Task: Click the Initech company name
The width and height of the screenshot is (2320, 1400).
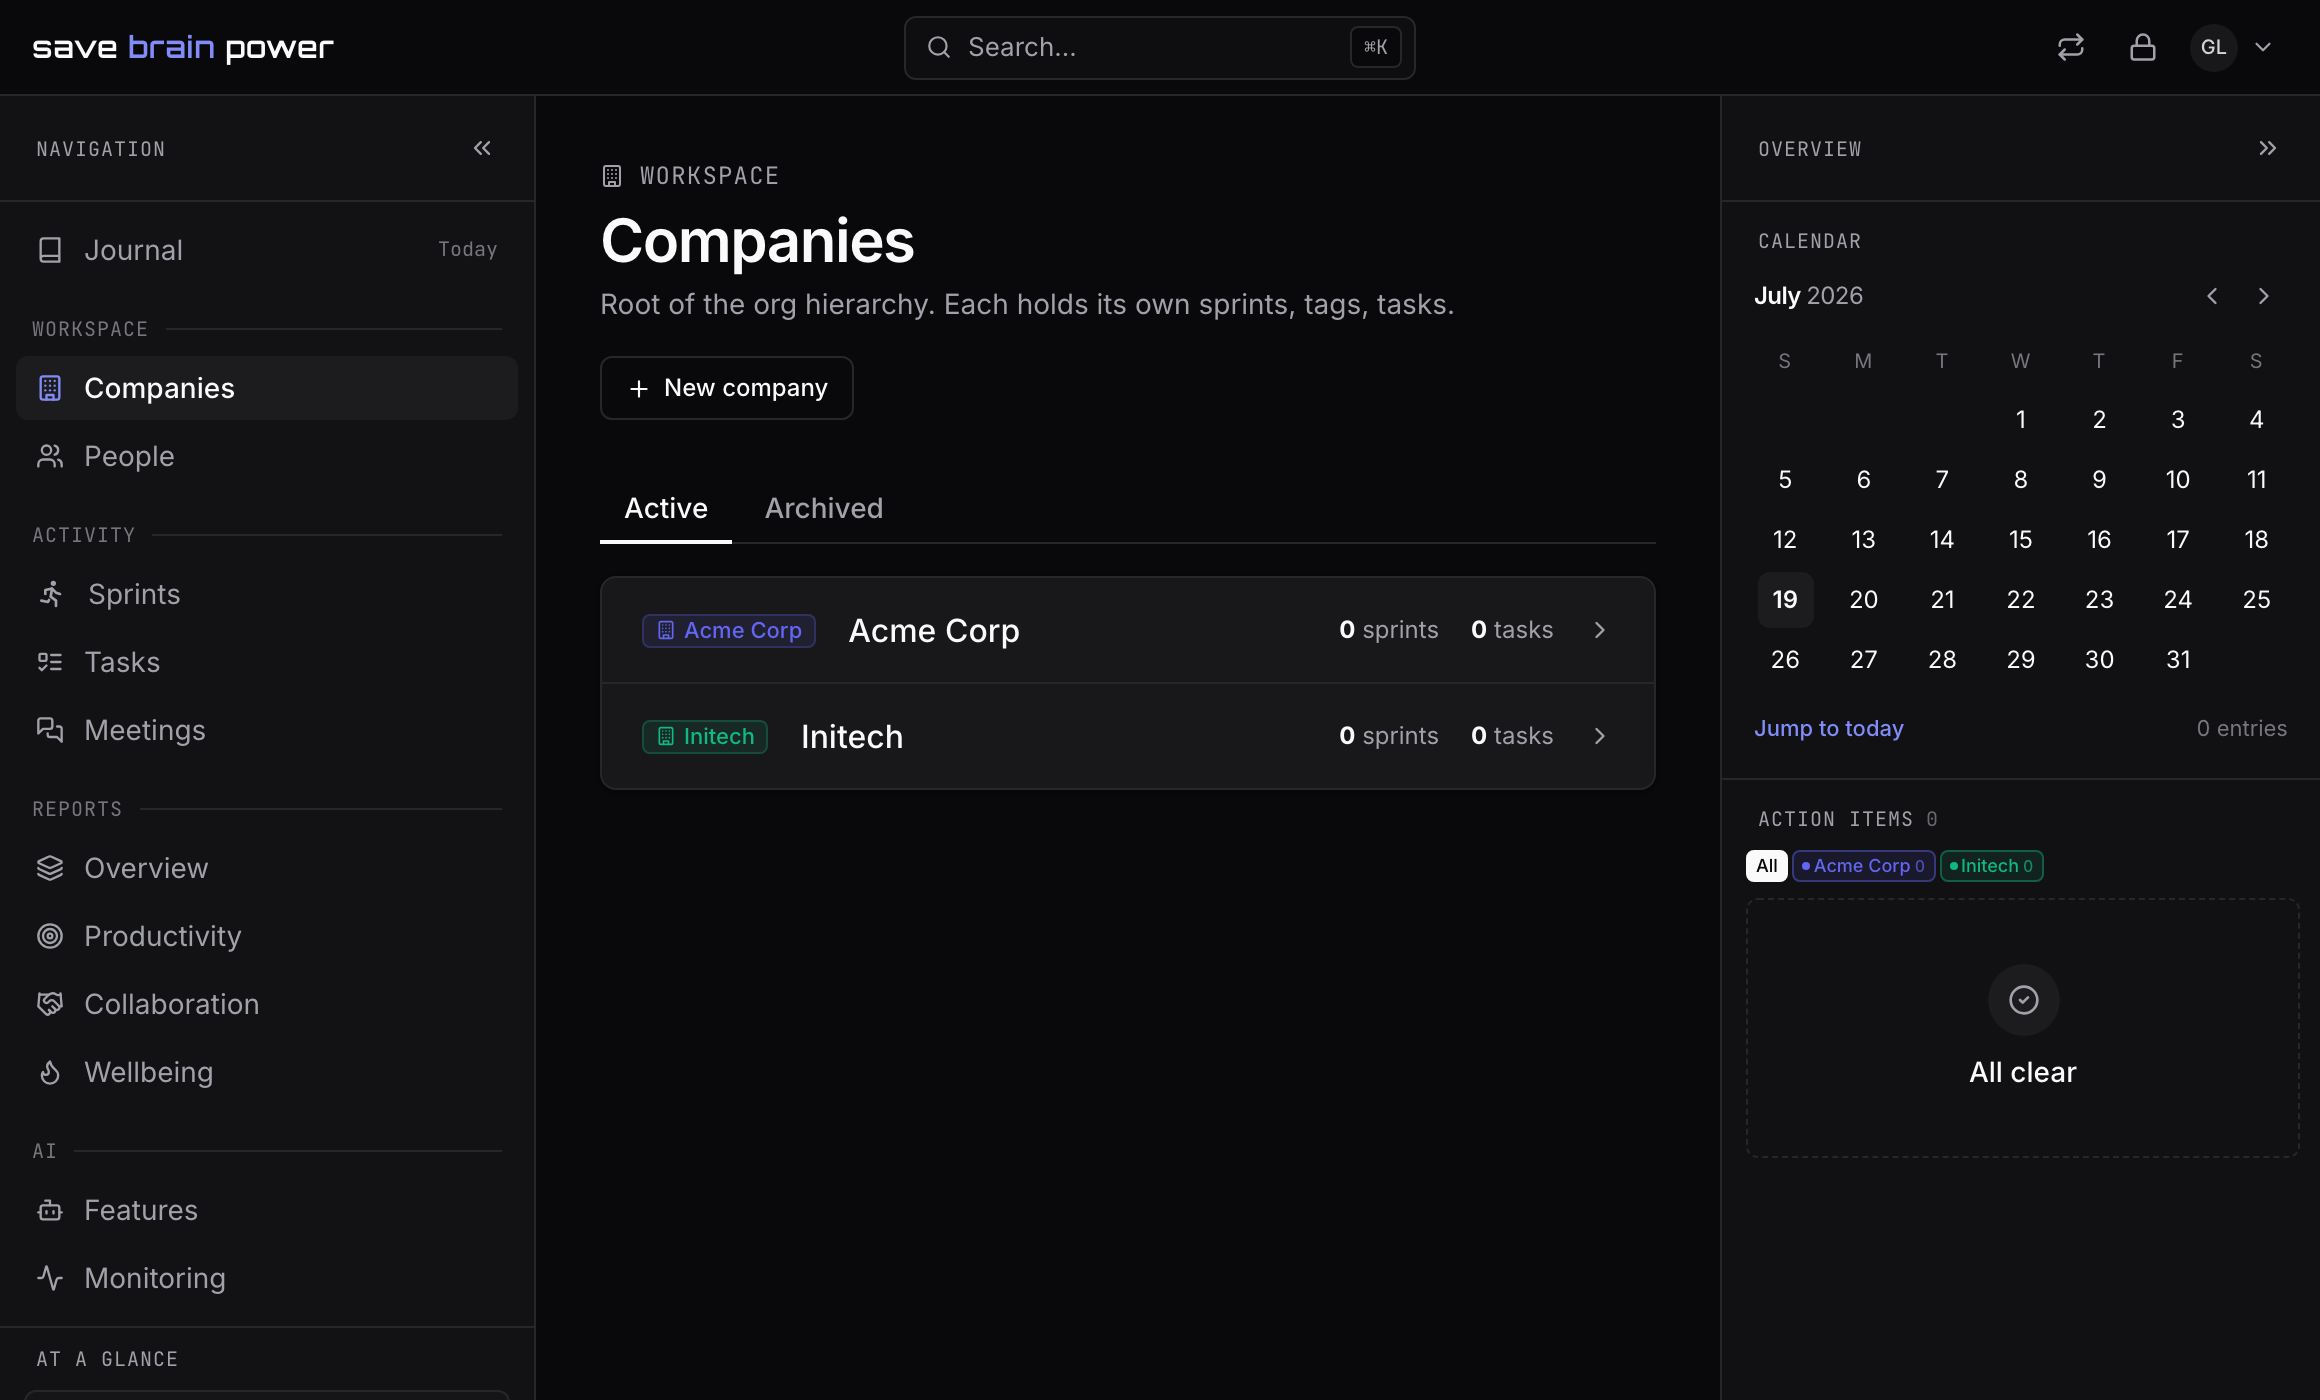Action: [852, 737]
